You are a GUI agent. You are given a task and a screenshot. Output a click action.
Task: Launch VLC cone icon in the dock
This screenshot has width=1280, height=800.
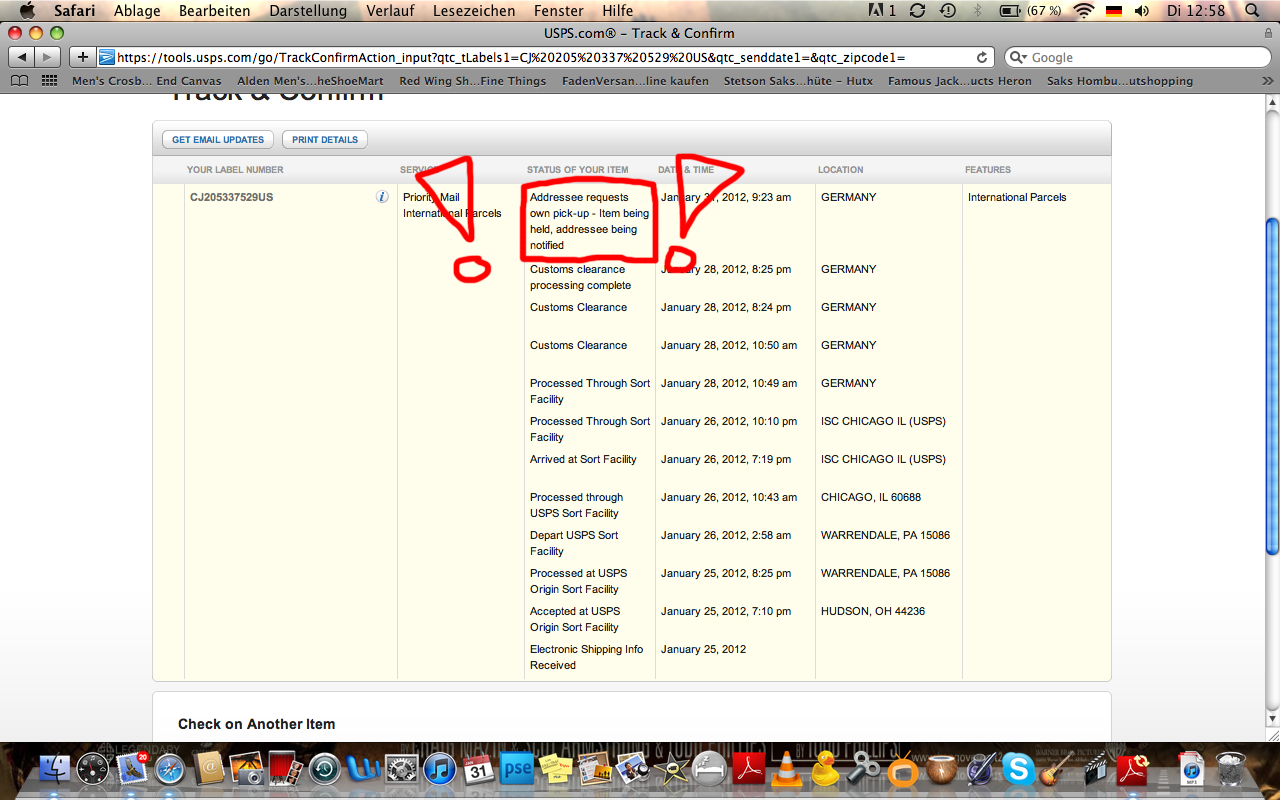(x=787, y=769)
